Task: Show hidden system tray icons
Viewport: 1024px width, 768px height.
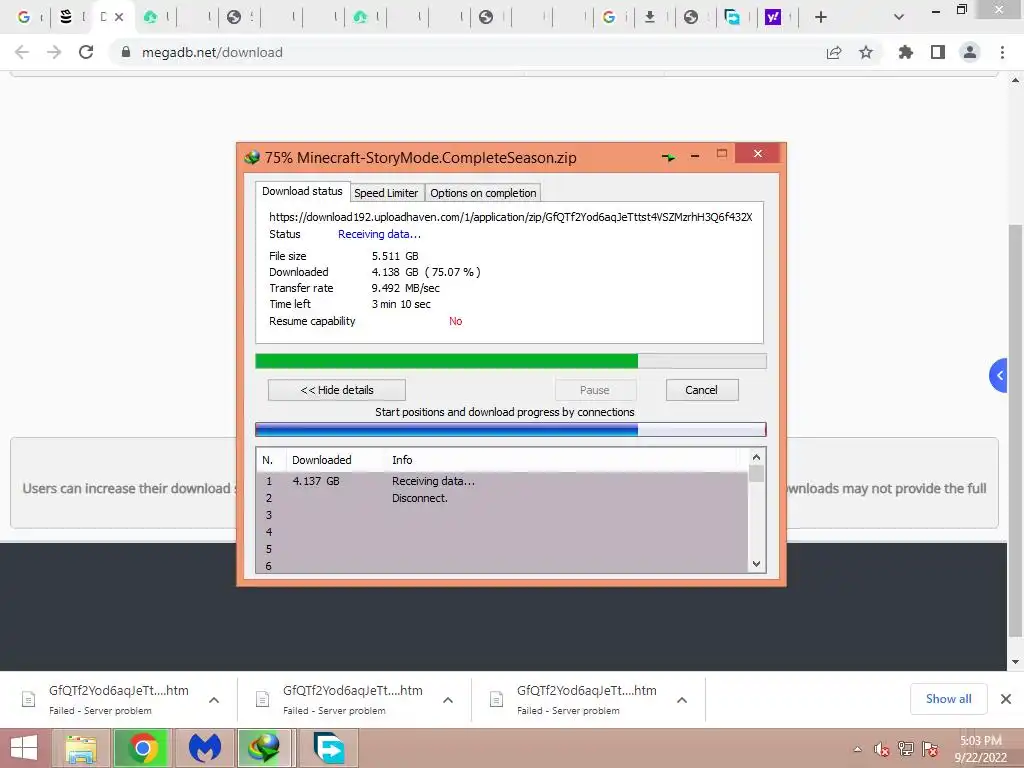Action: [857, 749]
